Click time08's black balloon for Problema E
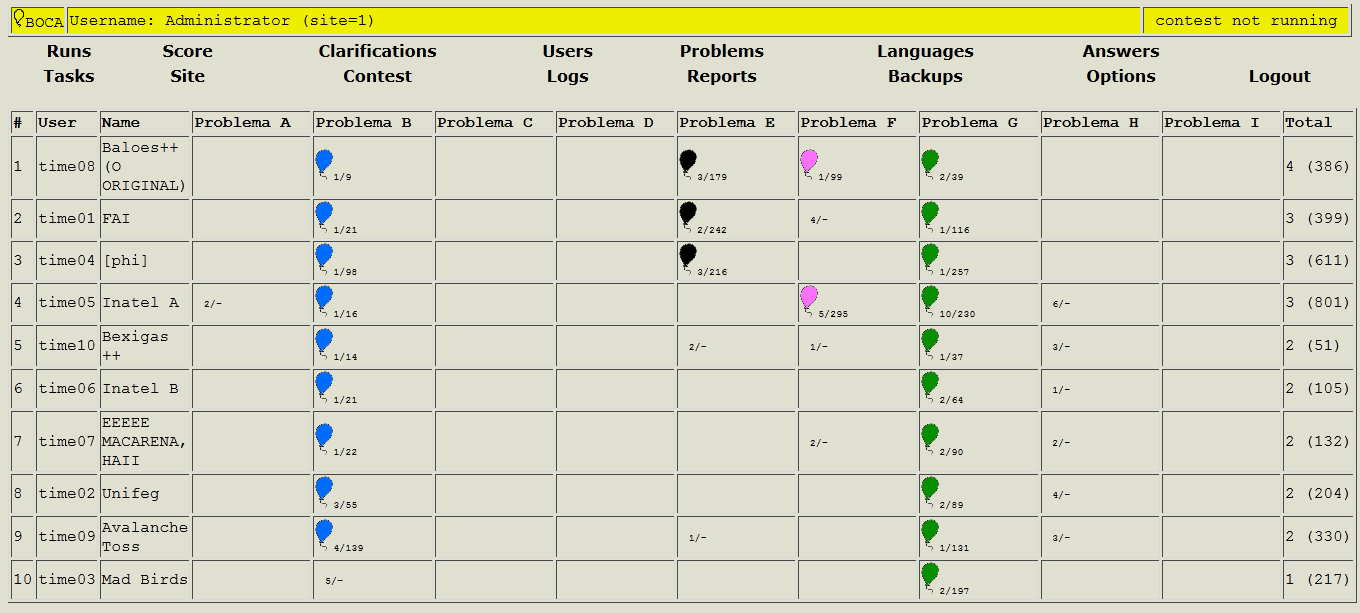1360x613 pixels. click(688, 162)
